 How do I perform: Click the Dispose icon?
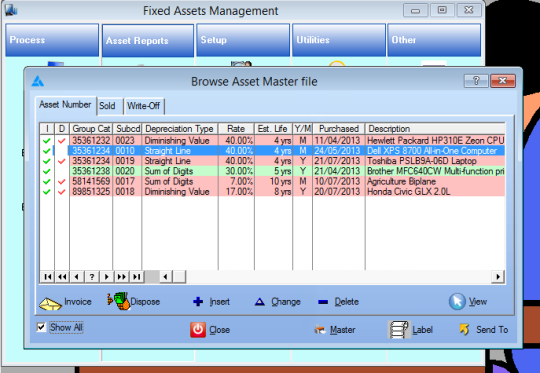pos(118,301)
